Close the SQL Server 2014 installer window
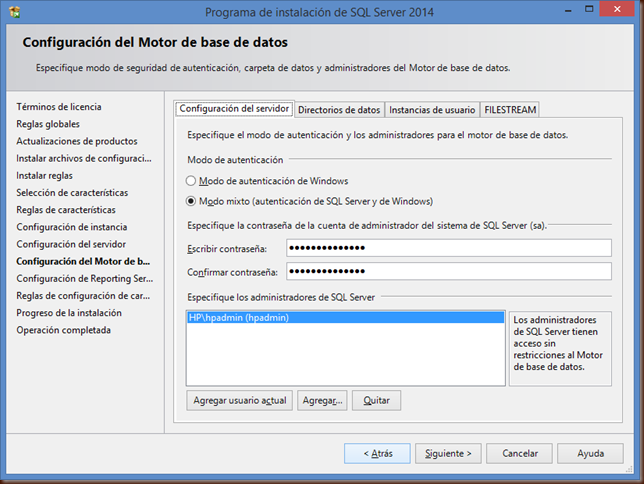Image resolution: width=644 pixels, height=484 pixels. point(617,9)
